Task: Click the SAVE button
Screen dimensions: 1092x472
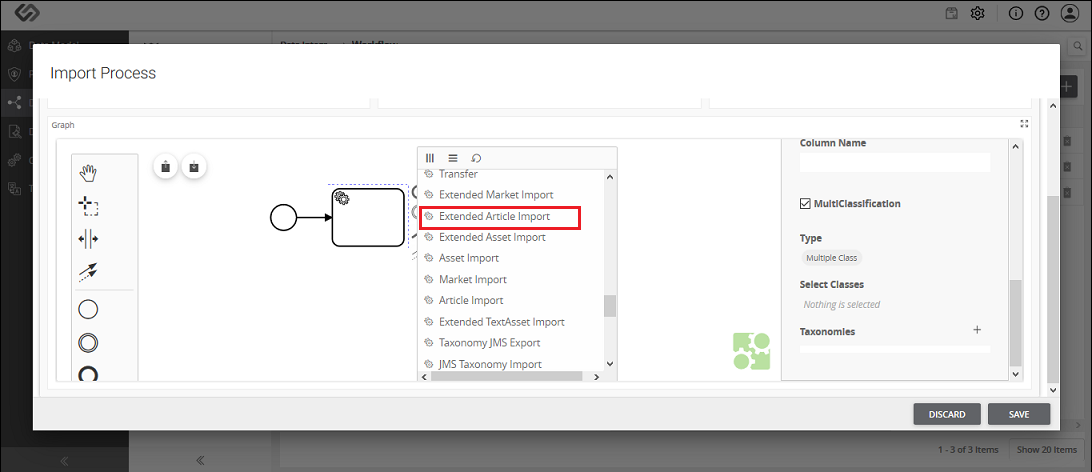Action: (1019, 414)
